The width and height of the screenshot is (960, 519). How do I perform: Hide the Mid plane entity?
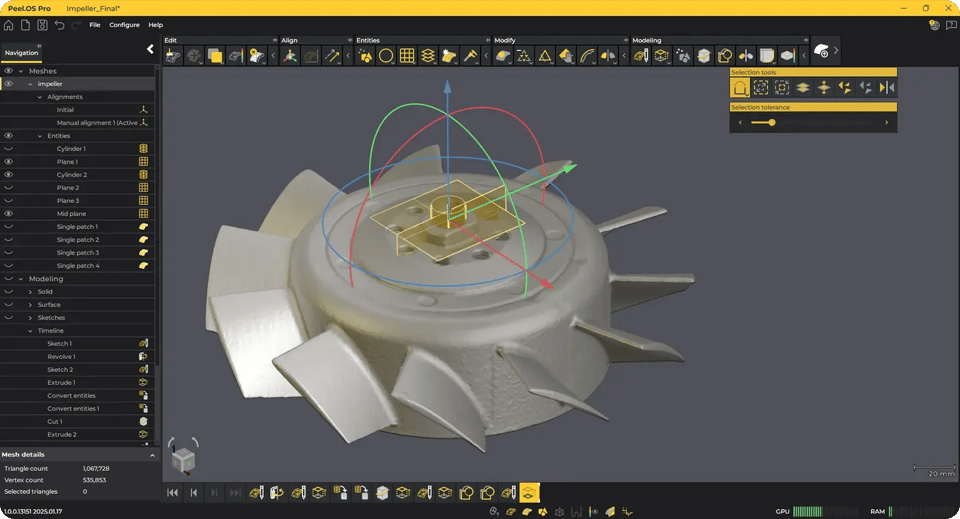(8, 214)
